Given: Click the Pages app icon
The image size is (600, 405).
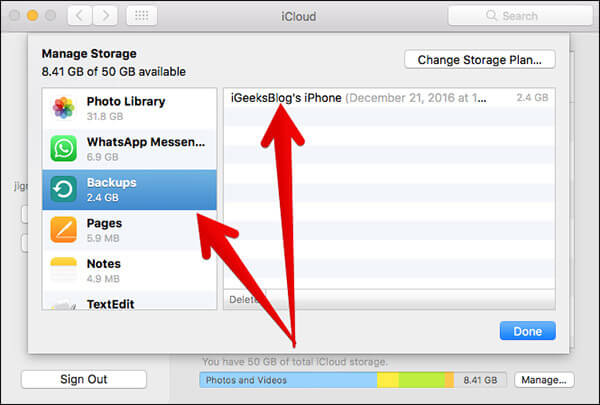Looking at the screenshot, I should click(x=64, y=231).
